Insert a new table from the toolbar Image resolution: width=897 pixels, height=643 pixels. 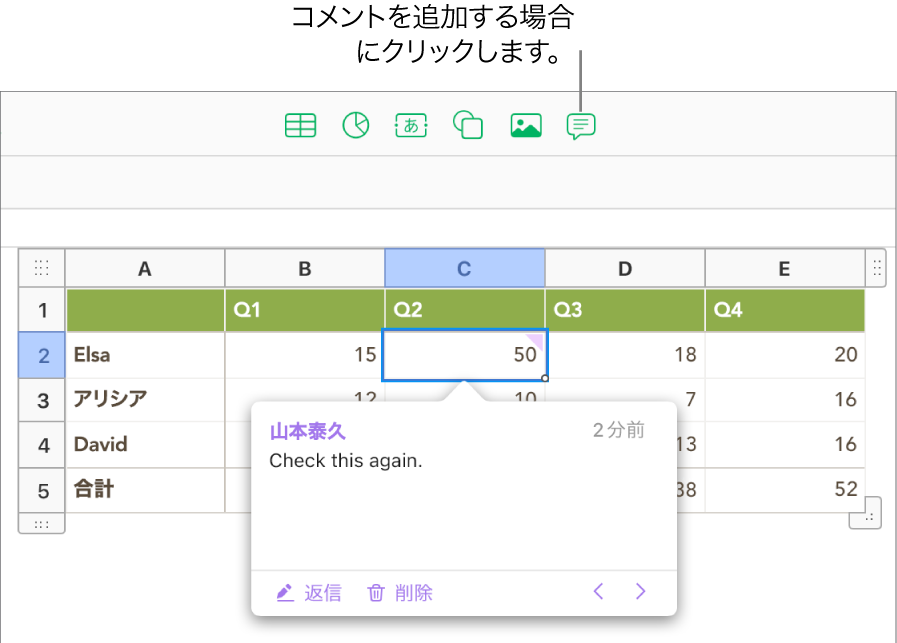[300, 125]
